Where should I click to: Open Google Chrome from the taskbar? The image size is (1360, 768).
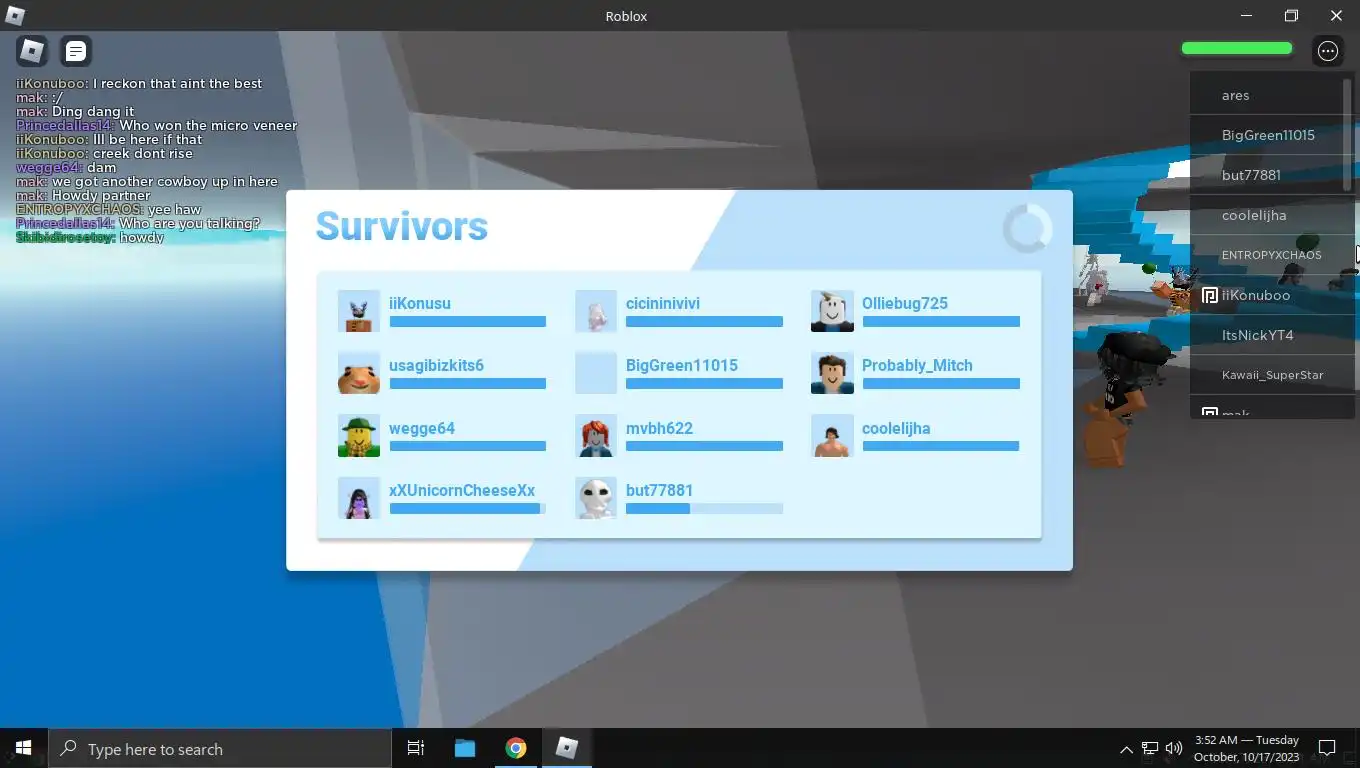(516, 748)
